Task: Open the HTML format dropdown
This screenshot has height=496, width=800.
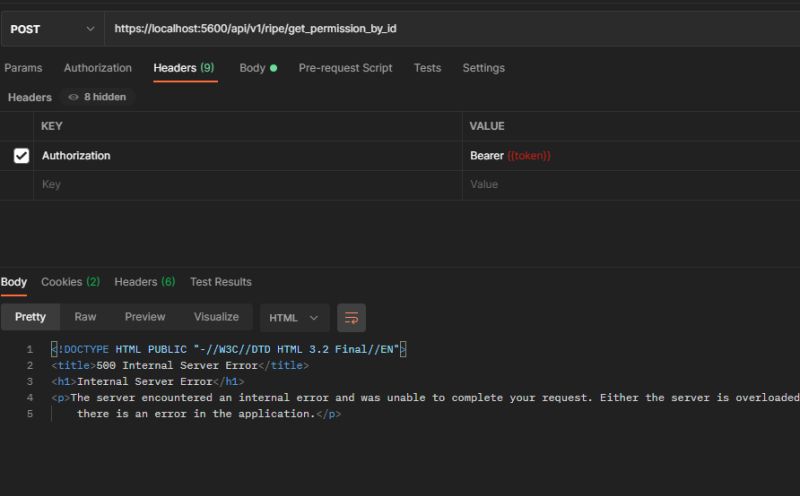Action: pyautogui.click(x=294, y=318)
